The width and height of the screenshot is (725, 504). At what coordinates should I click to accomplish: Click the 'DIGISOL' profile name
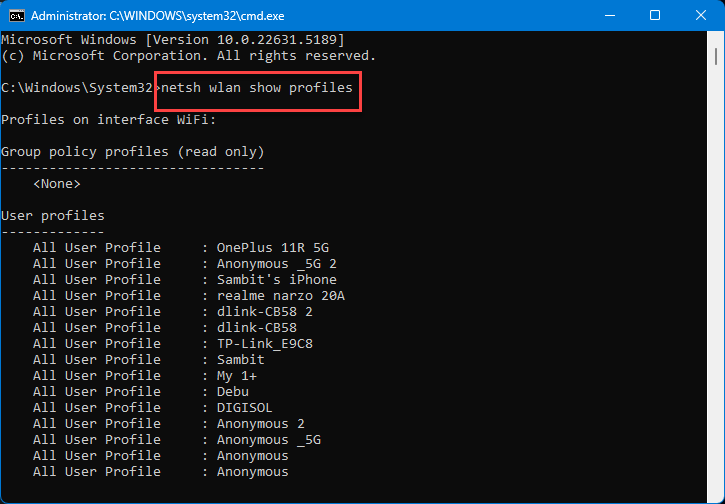click(245, 408)
